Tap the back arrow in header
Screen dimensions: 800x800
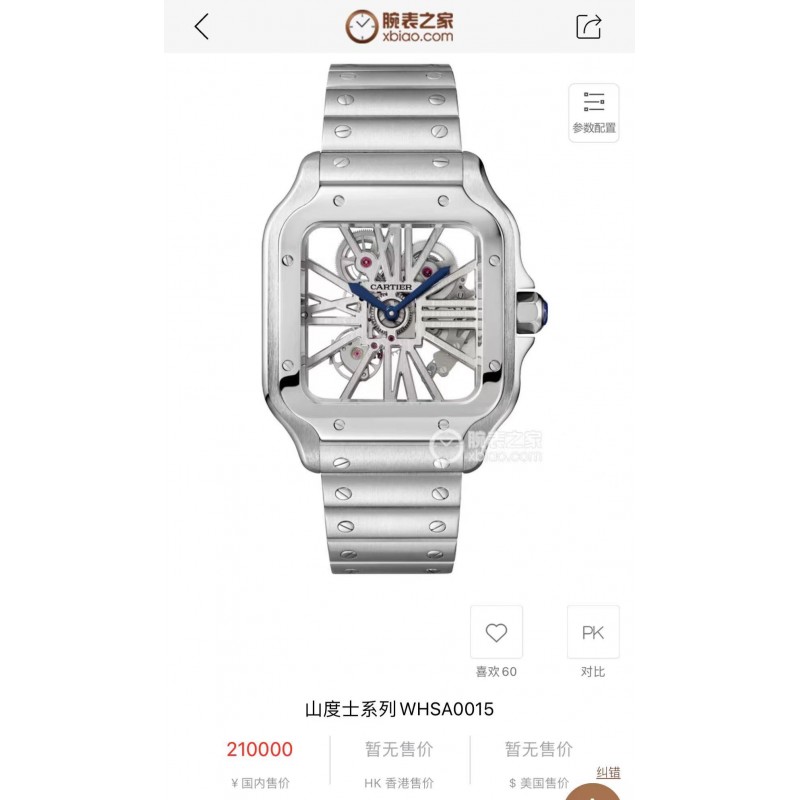click(202, 27)
